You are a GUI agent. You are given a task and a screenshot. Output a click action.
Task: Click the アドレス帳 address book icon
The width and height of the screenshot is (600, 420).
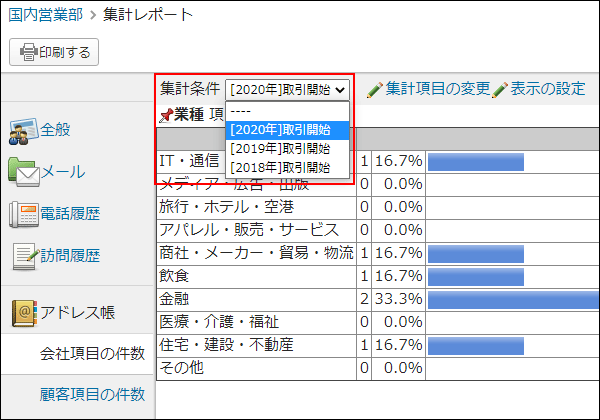click(22, 313)
